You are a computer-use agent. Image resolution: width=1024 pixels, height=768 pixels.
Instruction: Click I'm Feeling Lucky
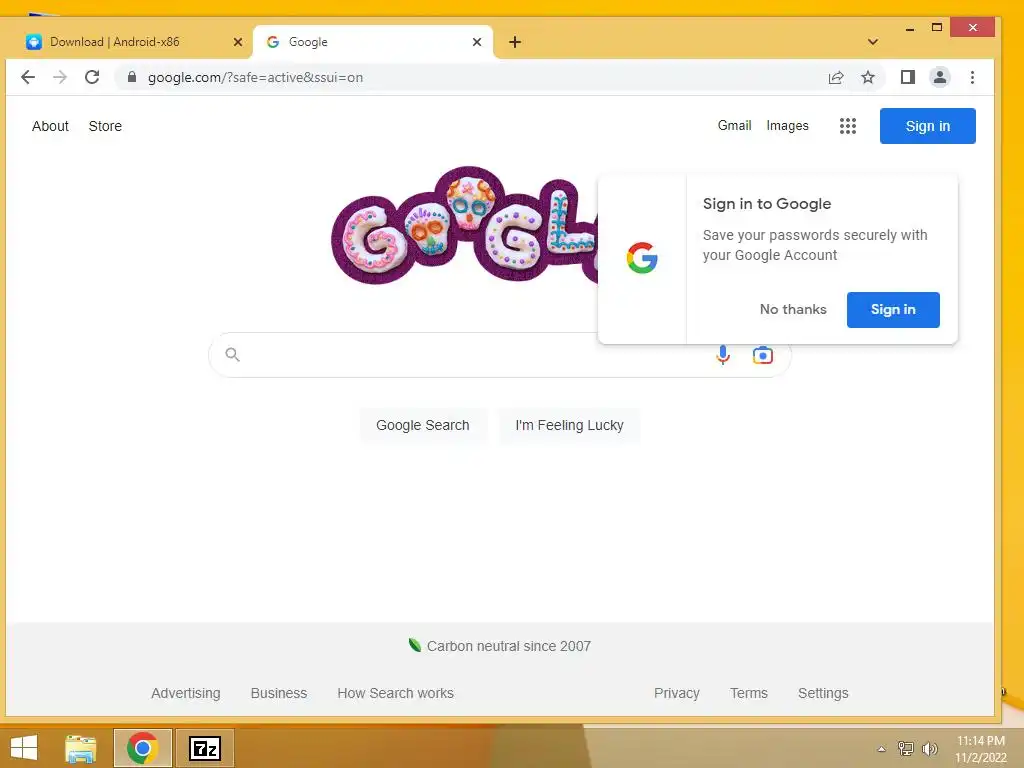pyautogui.click(x=569, y=425)
